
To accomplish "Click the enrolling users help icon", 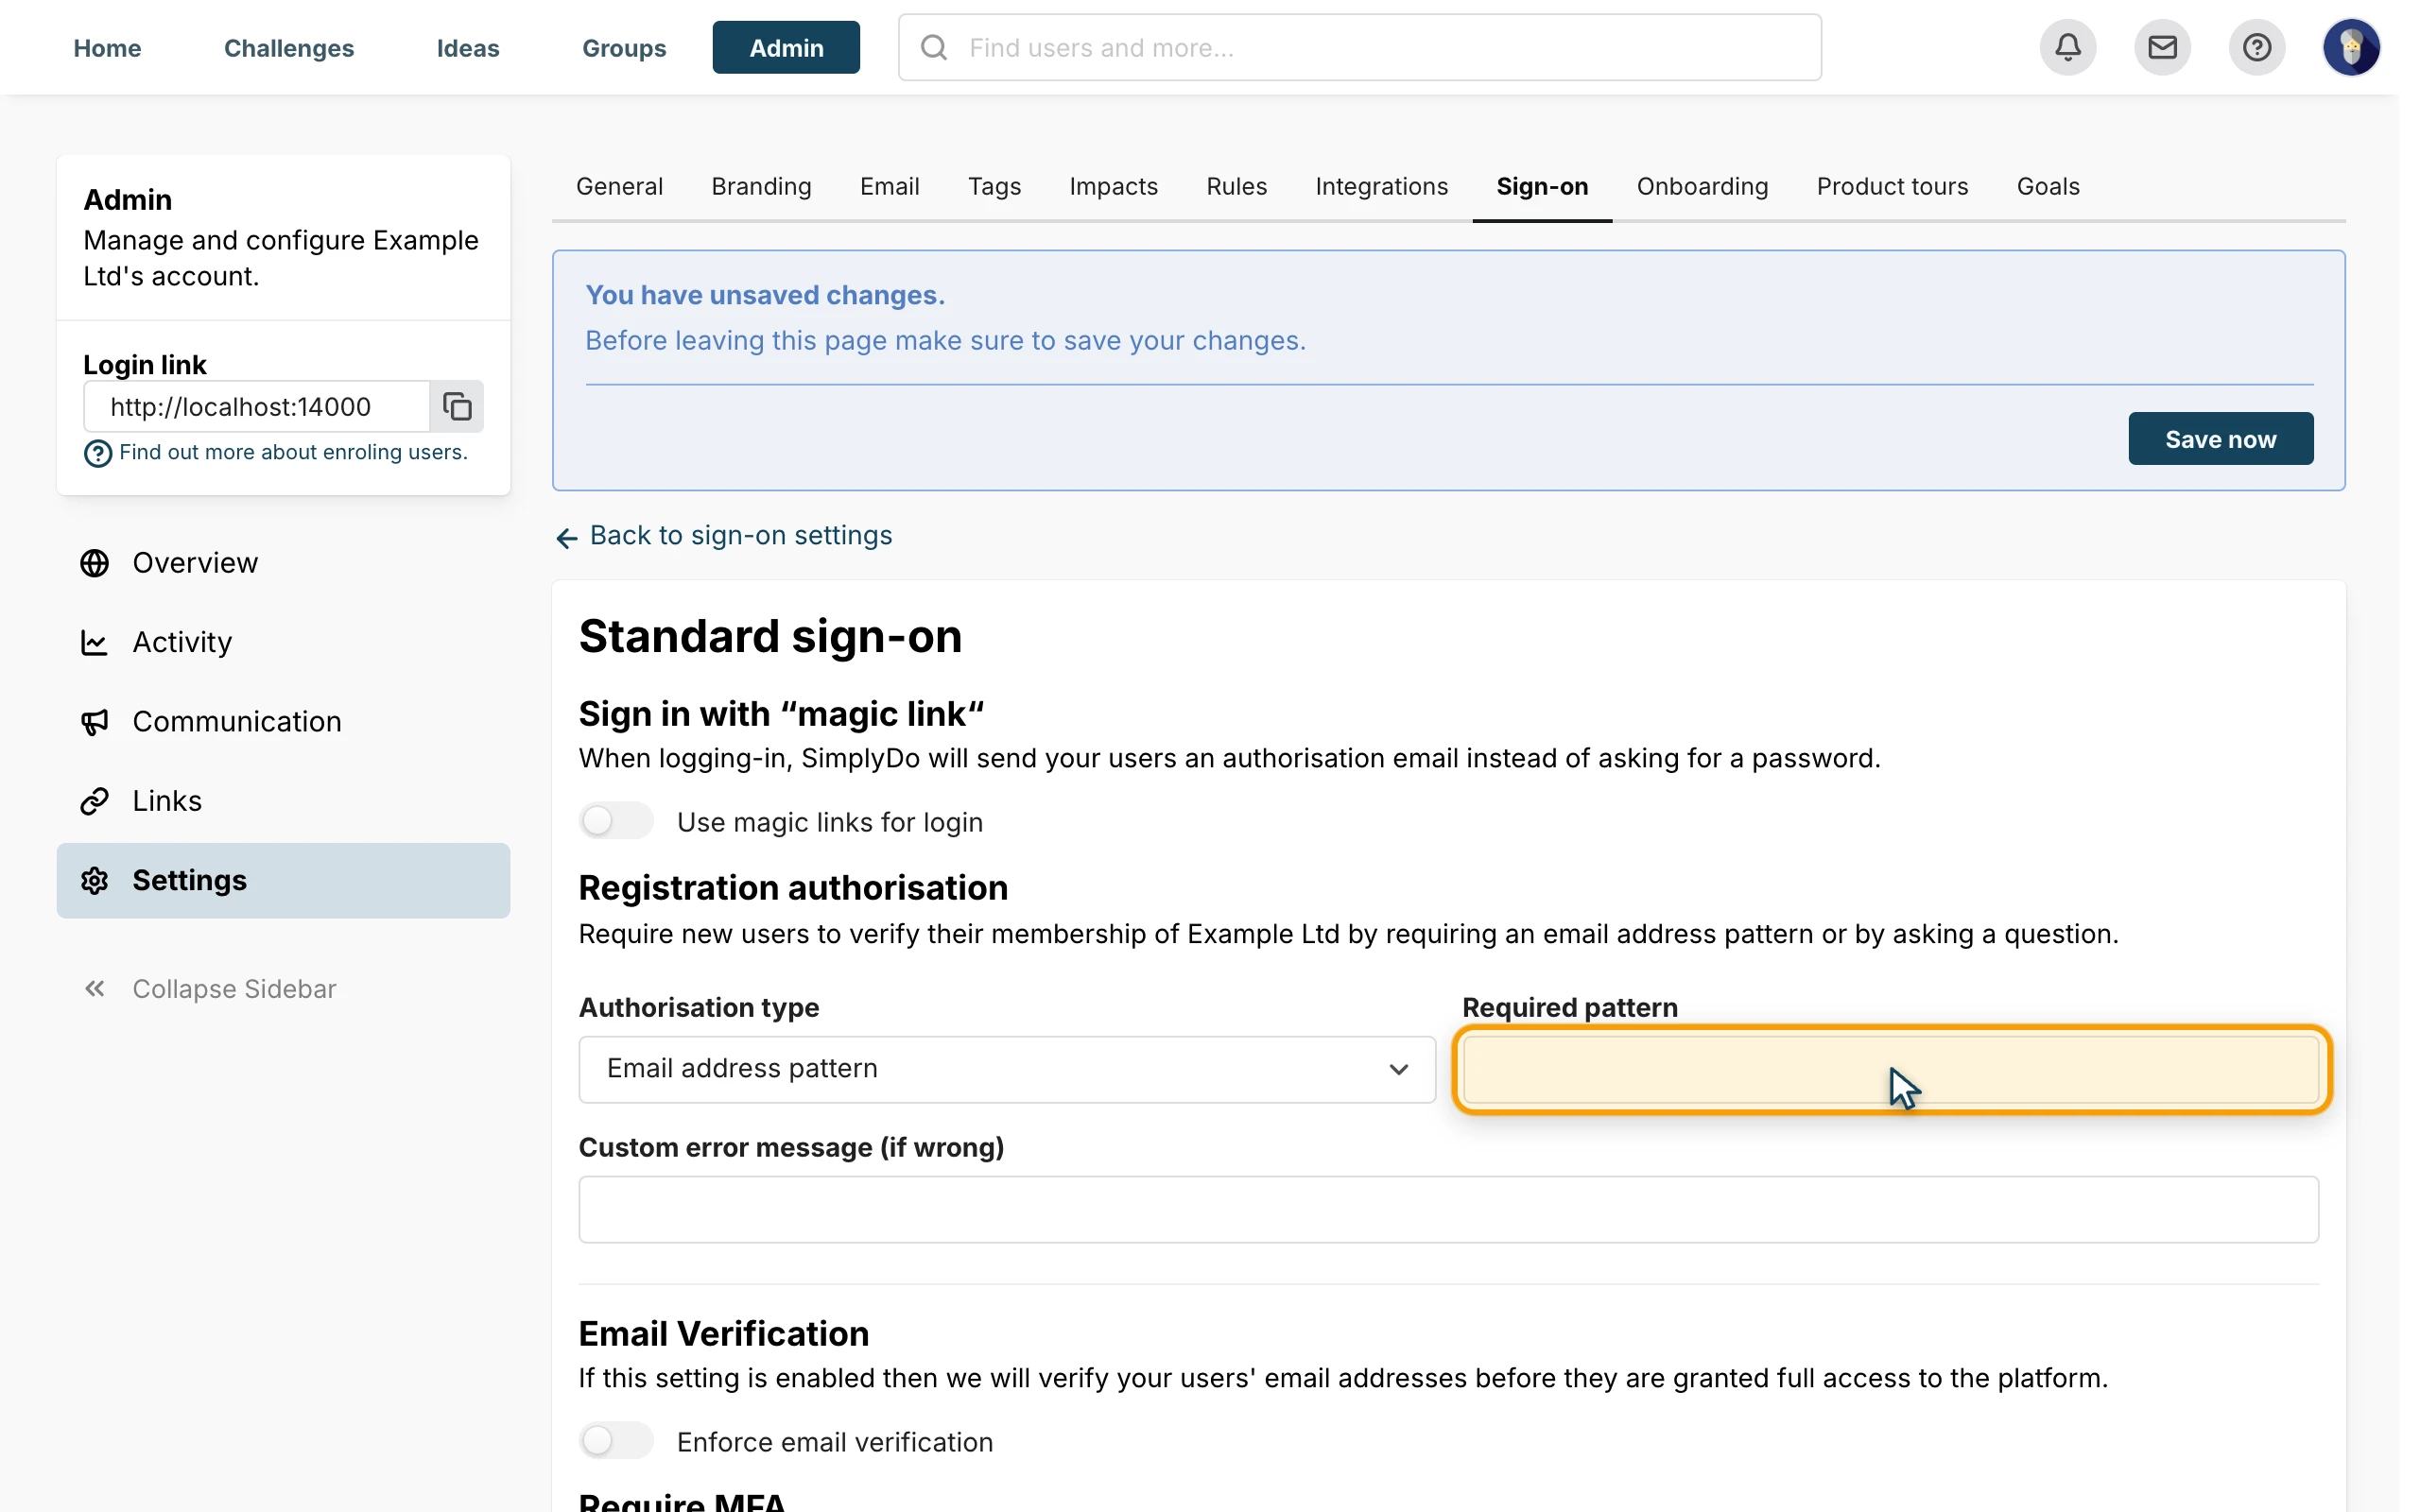I will coord(97,453).
